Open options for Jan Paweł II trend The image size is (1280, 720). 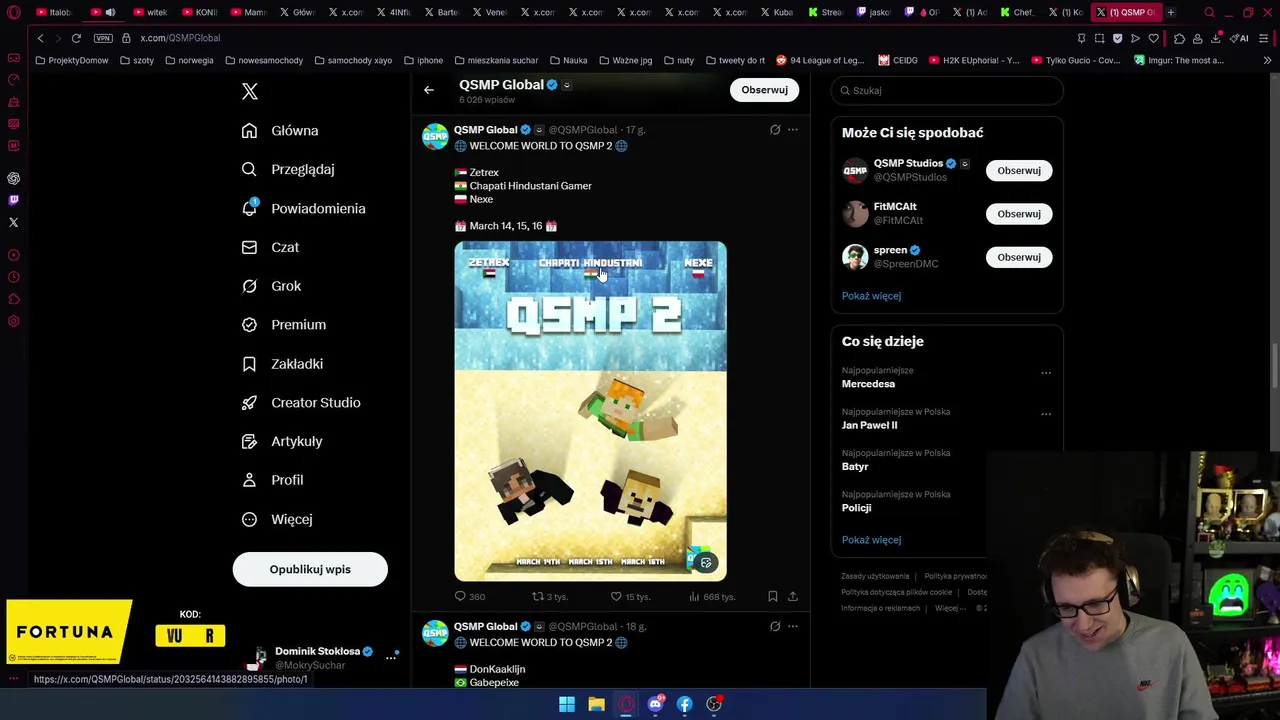(1046, 414)
